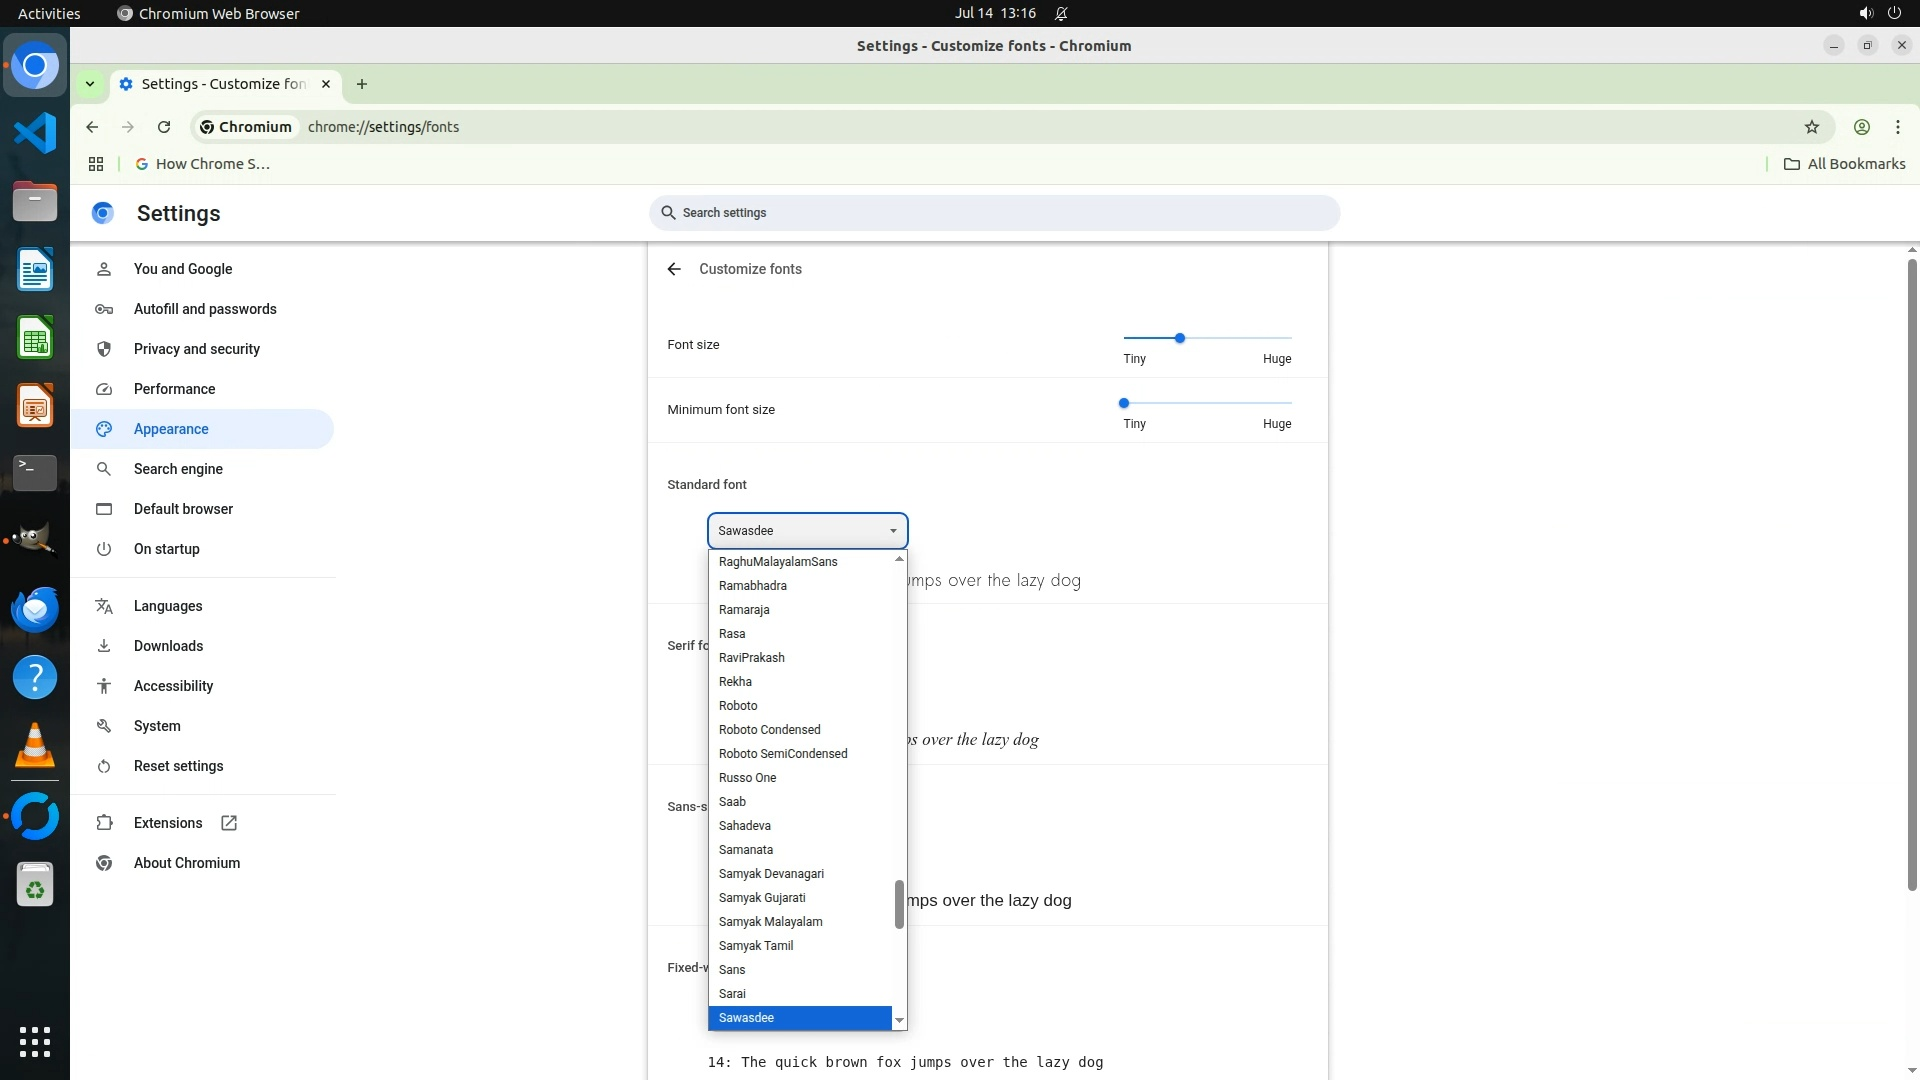Click back arrow beside Customize fonts
The height and width of the screenshot is (1080, 1920).
674,269
